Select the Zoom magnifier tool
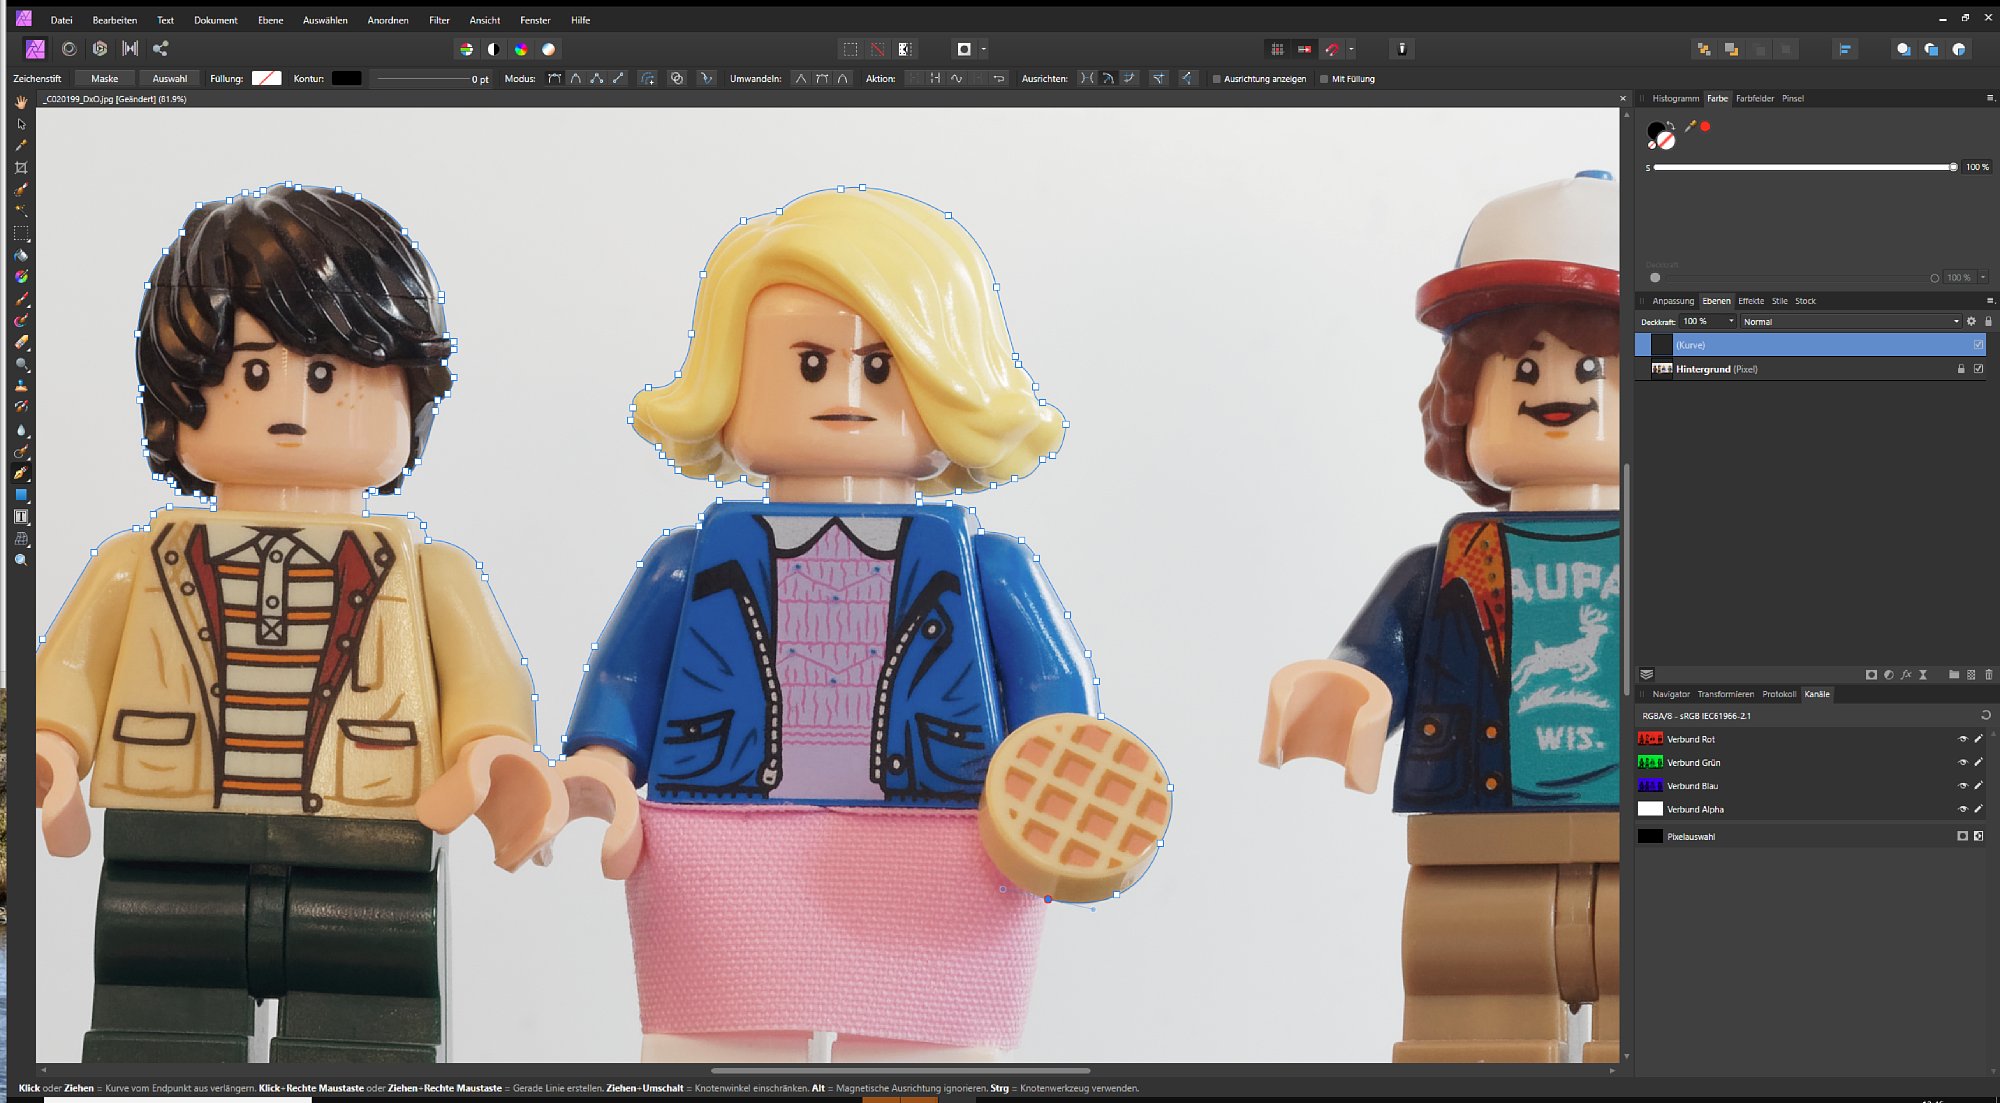 point(21,560)
